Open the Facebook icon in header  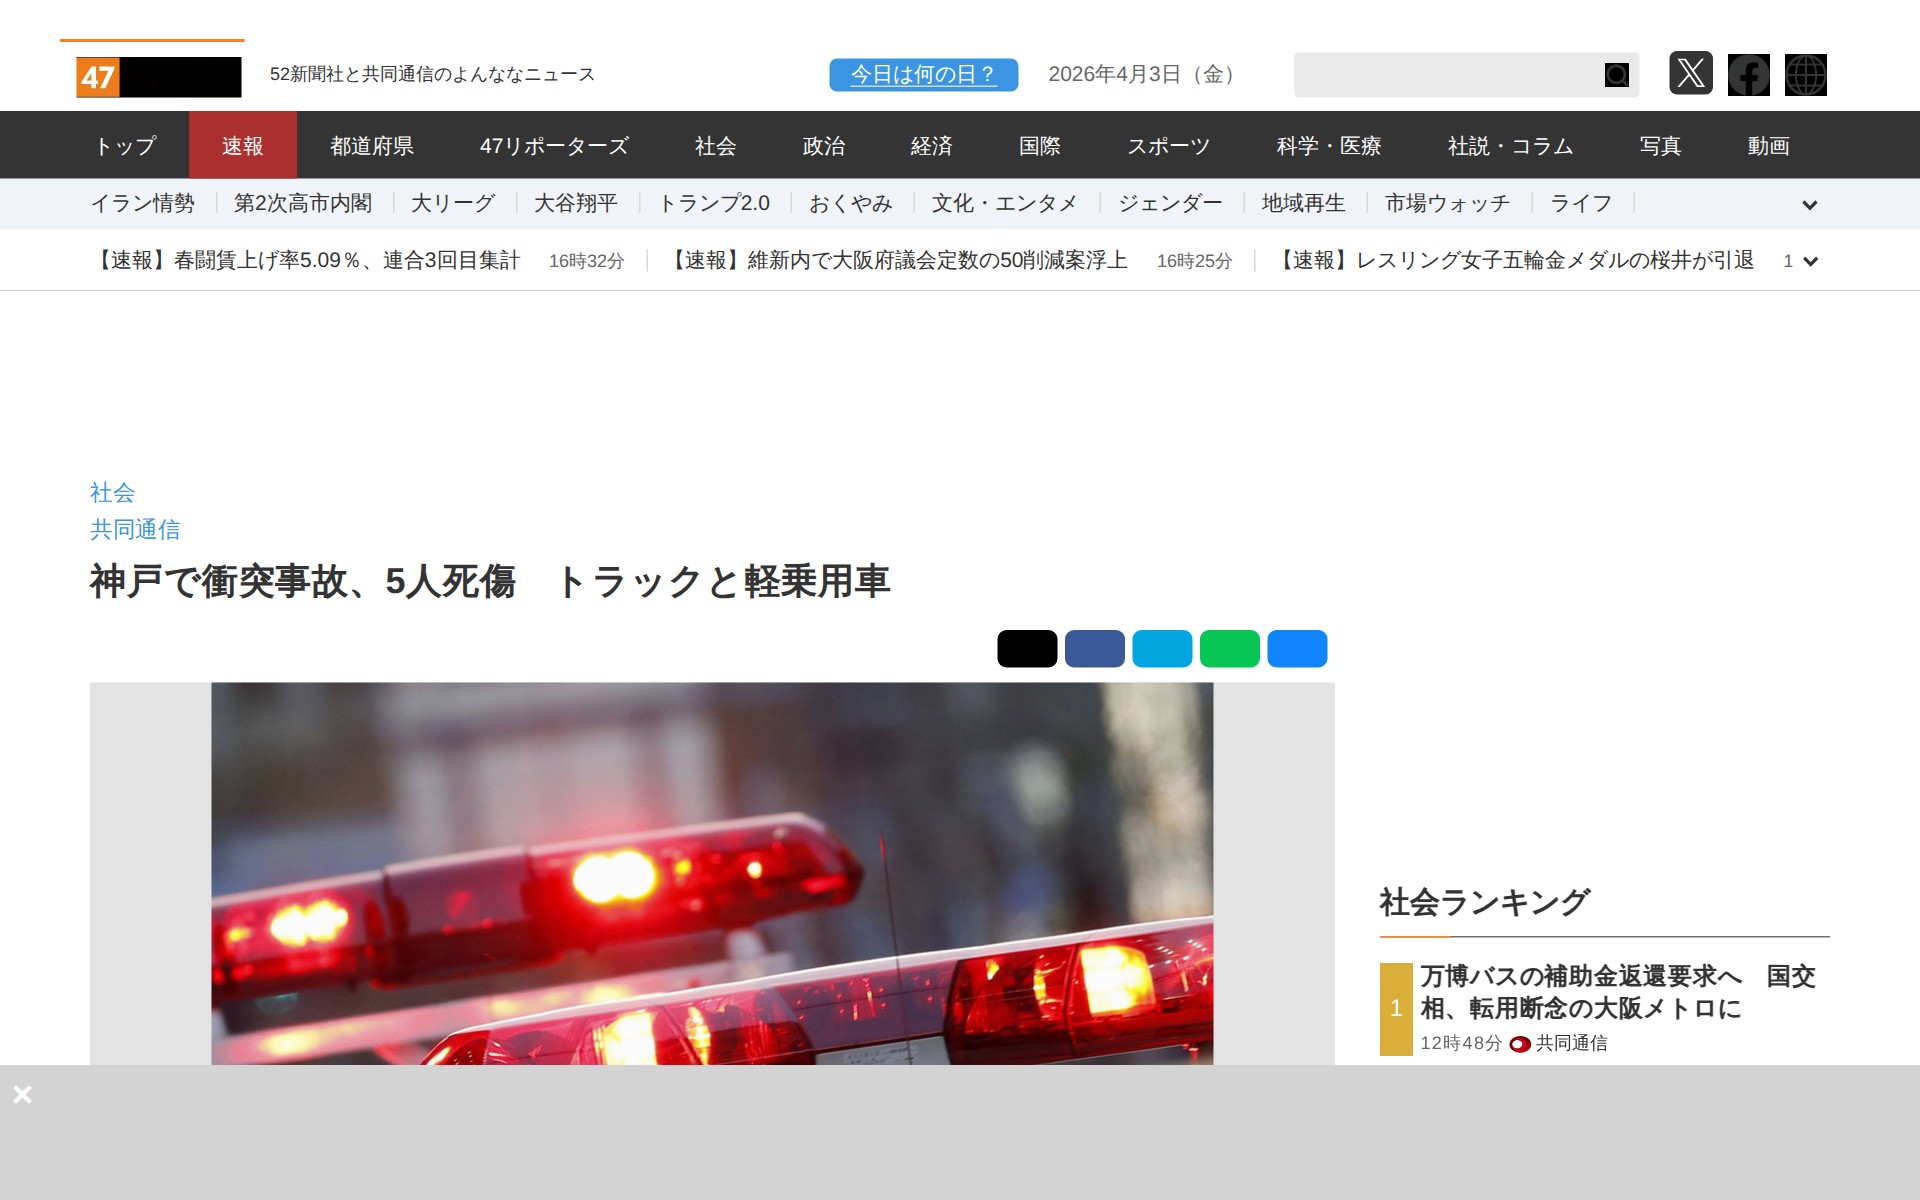[x=1748, y=75]
